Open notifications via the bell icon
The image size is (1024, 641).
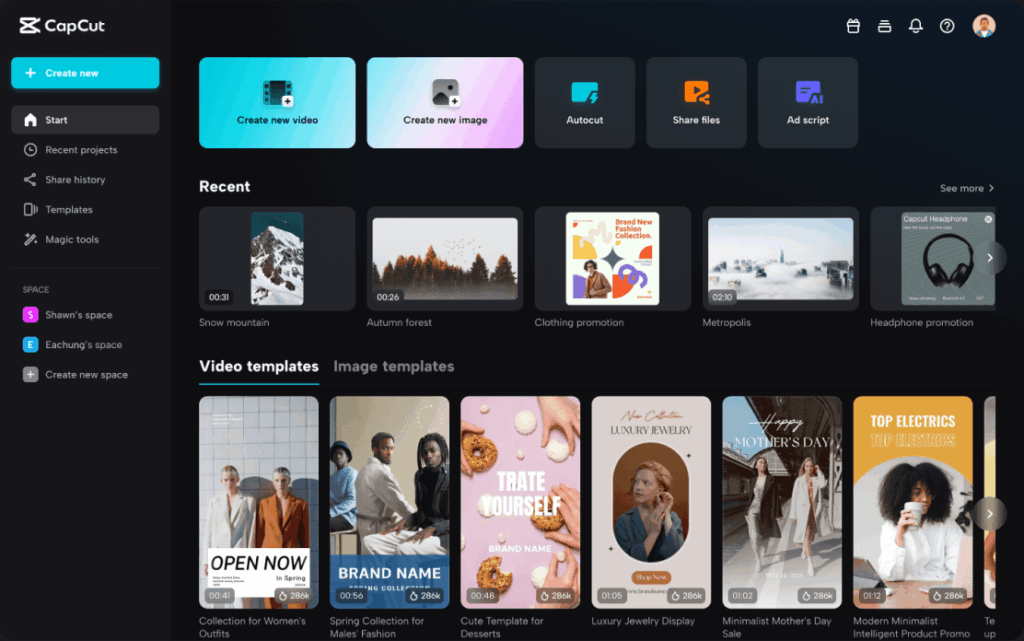(x=915, y=26)
